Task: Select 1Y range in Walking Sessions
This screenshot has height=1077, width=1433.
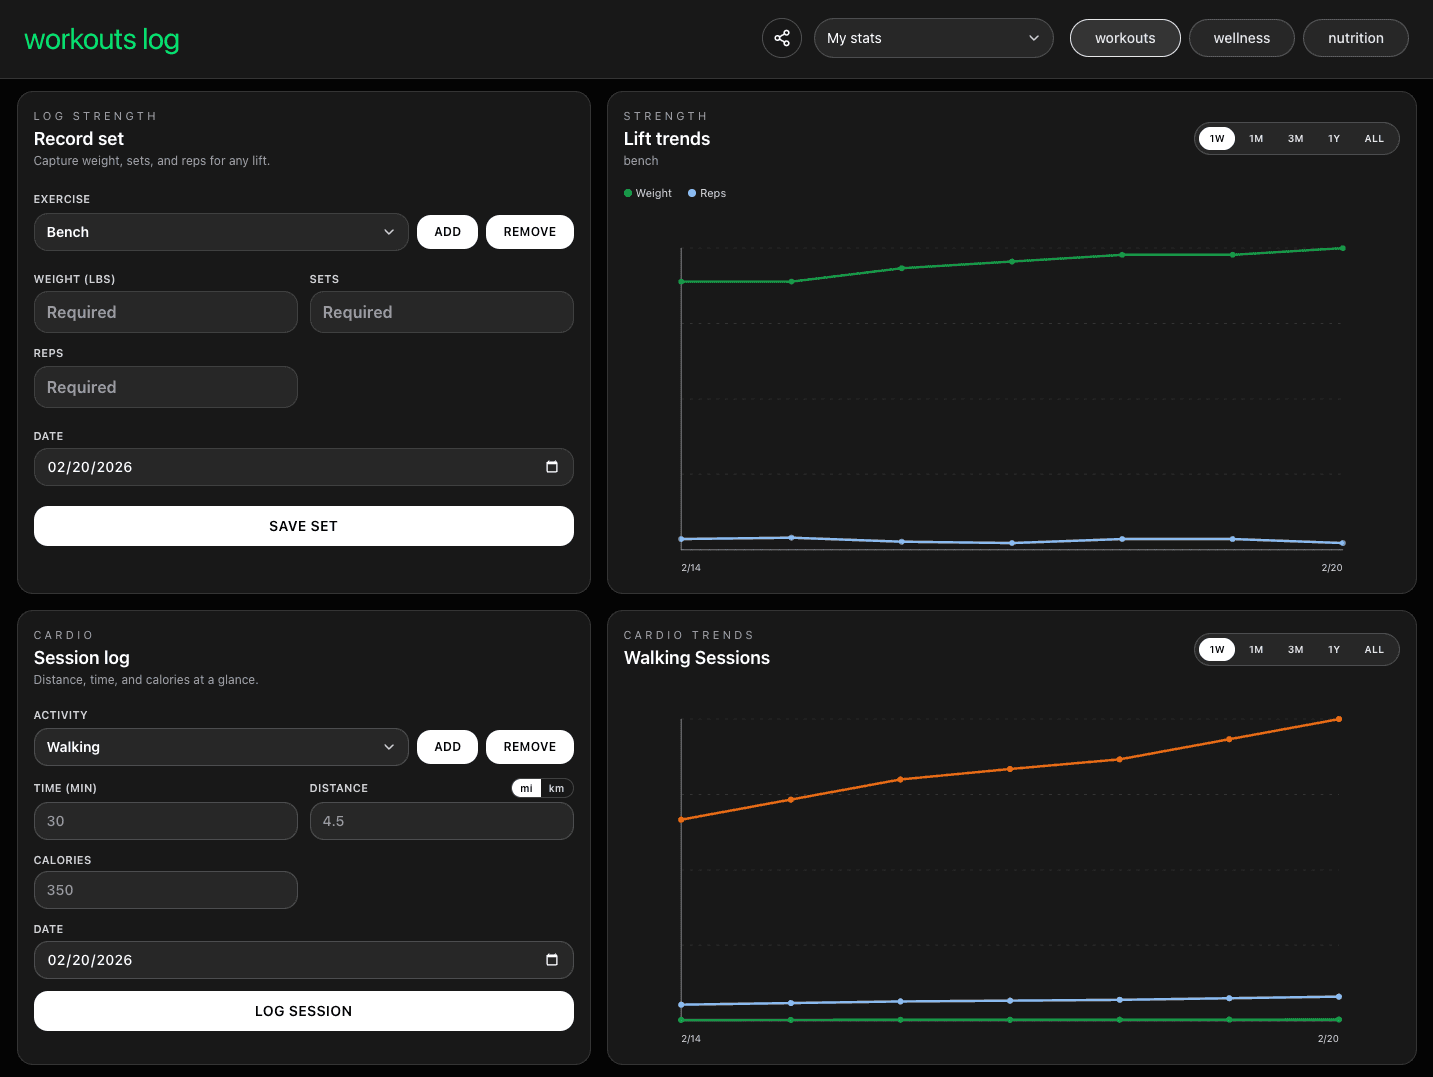Action: [x=1334, y=650]
